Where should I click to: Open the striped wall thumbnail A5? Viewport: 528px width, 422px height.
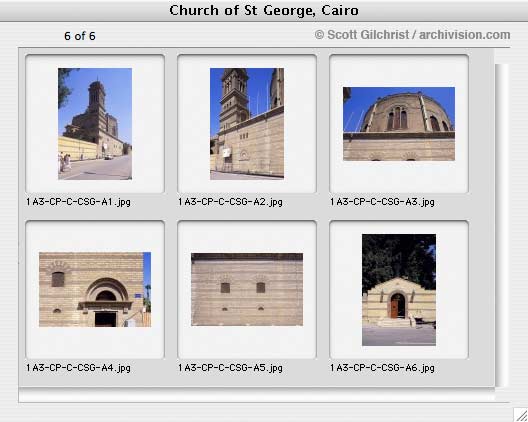(247, 289)
